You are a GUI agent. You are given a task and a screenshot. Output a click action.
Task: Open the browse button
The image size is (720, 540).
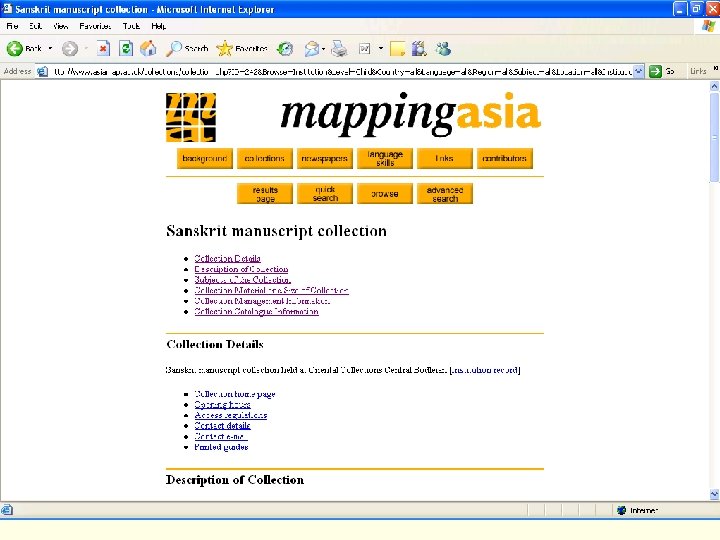pos(385,194)
